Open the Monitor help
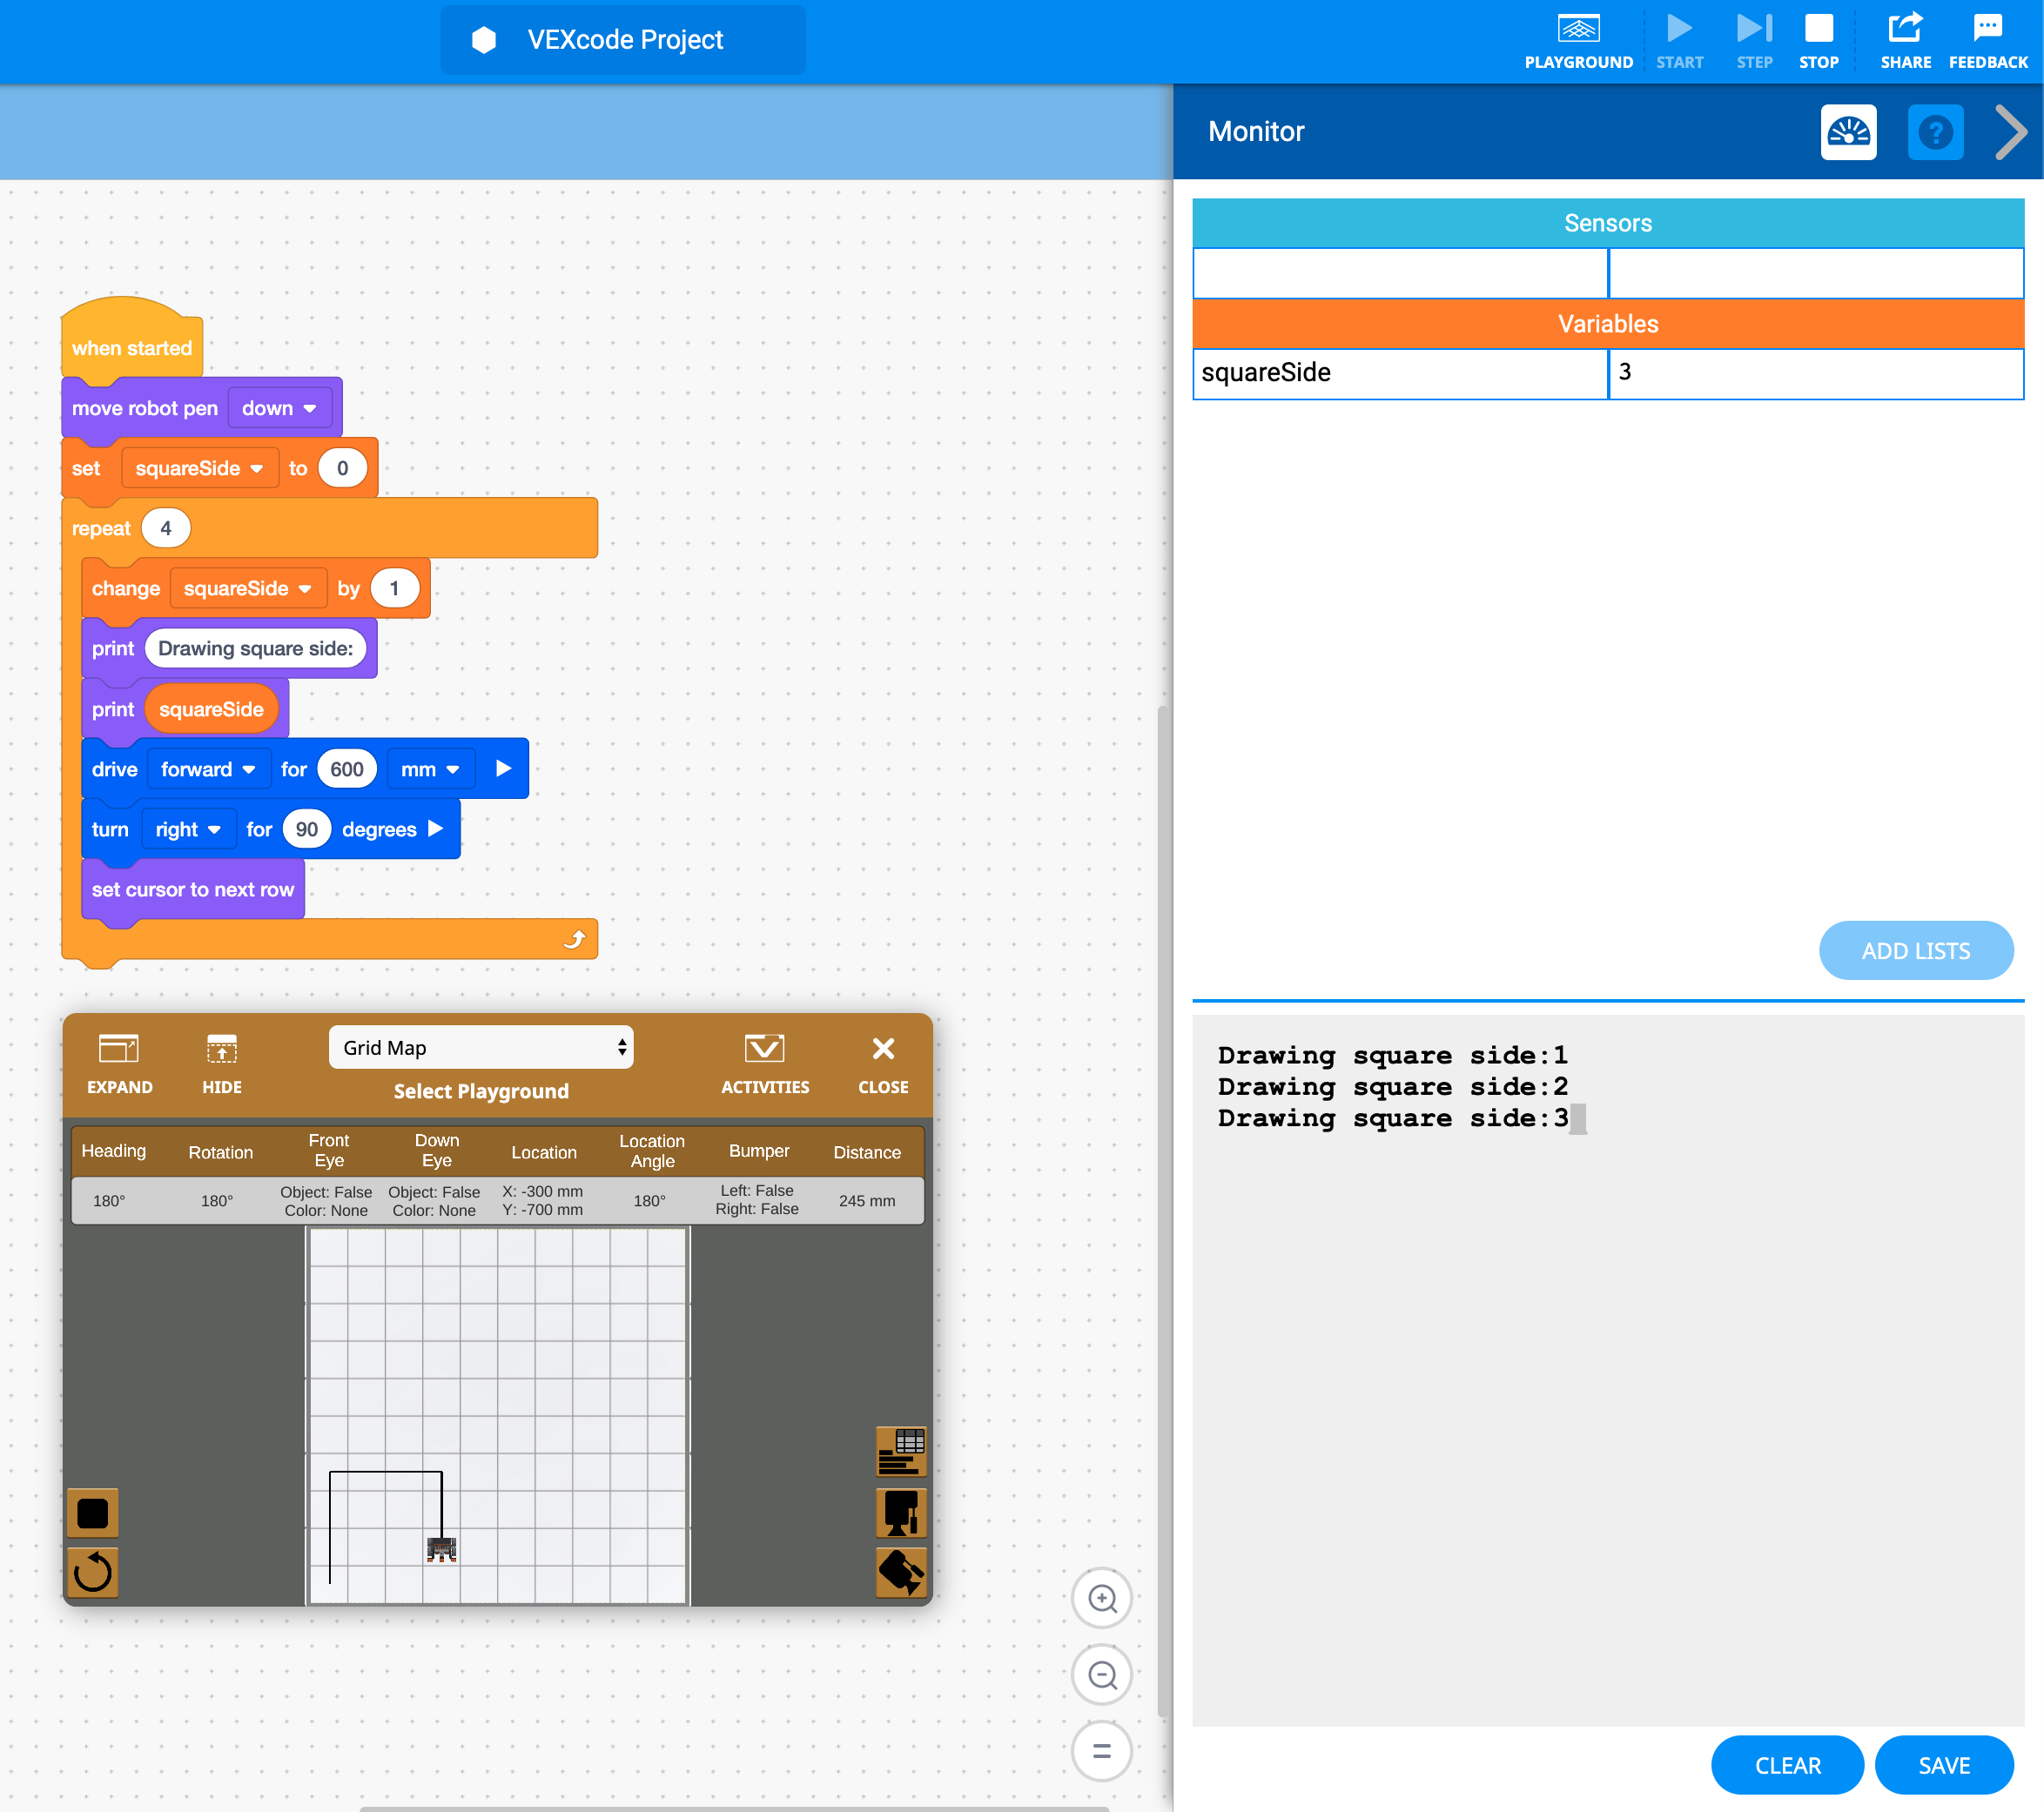Image resolution: width=2044 pixels, height=1812 pixels. click(1936, 132)
